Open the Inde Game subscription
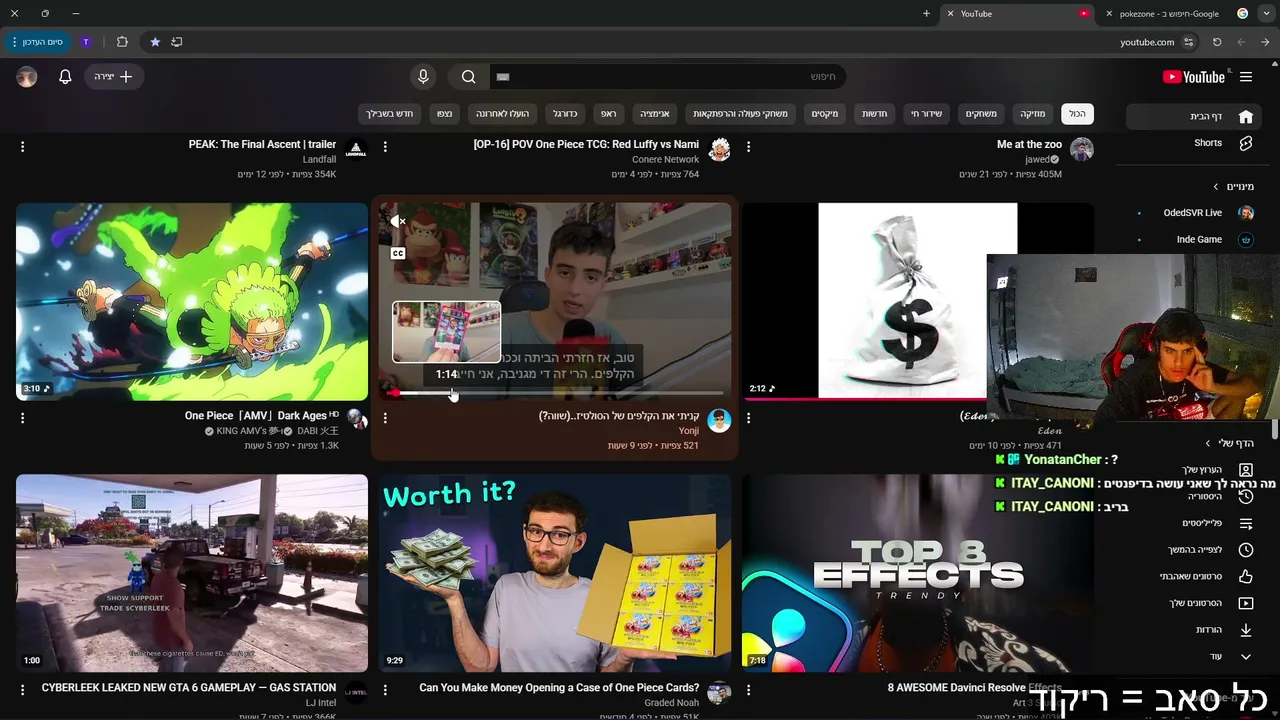The width and height of the screenshot is (1280, 720). 1195,240
